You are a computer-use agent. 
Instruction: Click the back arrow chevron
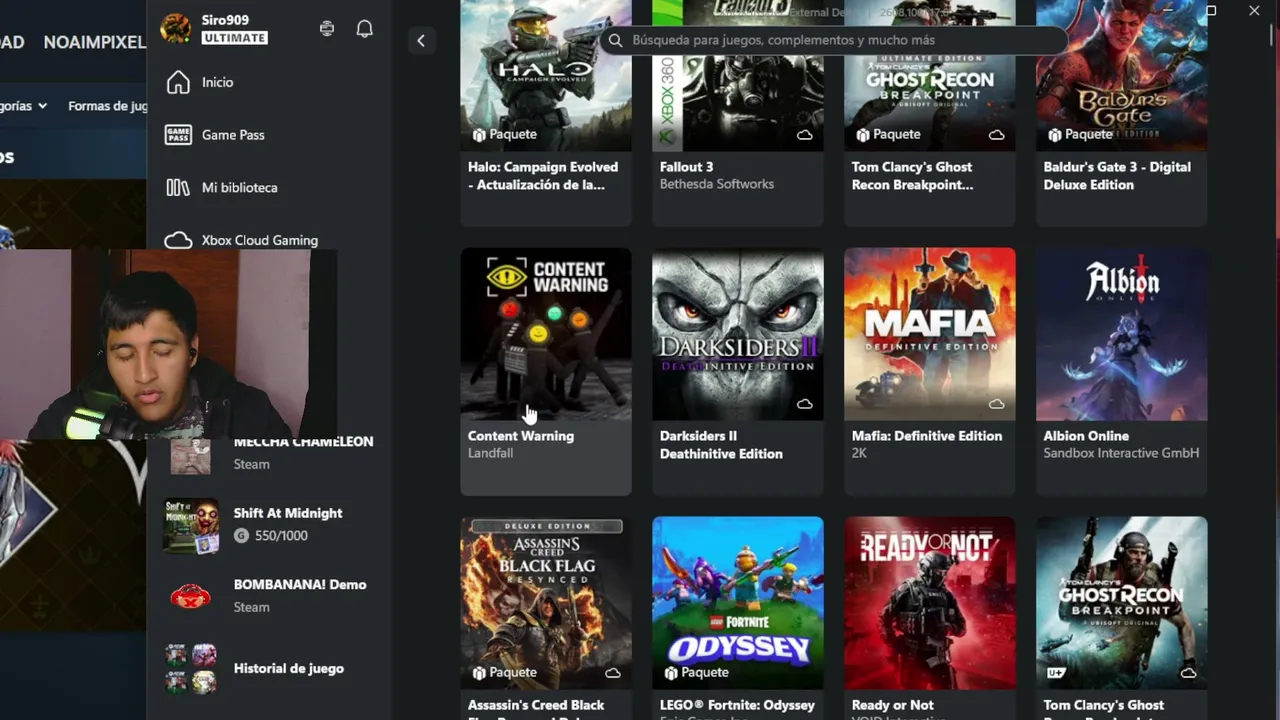point(421,41)
